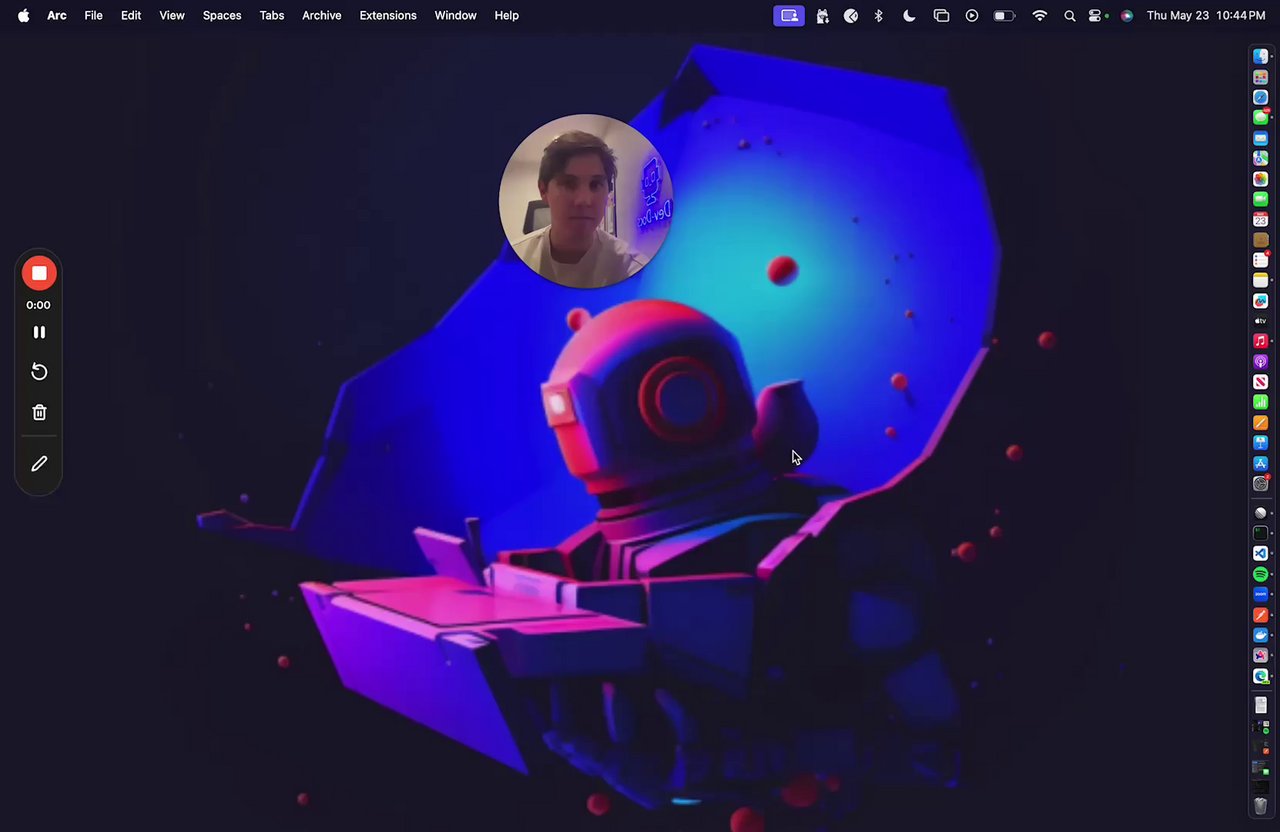Open Reminders from the dock

[1261, 260]
